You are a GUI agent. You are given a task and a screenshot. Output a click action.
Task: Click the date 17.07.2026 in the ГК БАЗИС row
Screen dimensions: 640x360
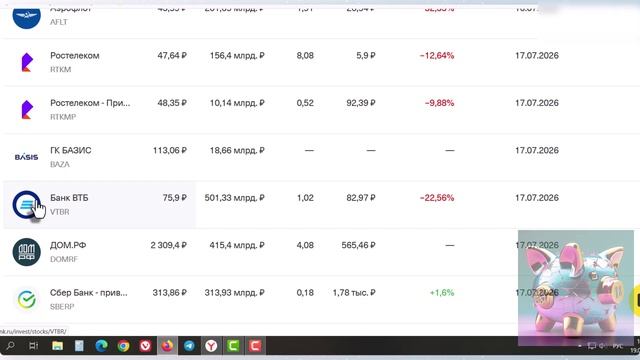[537, 150]
